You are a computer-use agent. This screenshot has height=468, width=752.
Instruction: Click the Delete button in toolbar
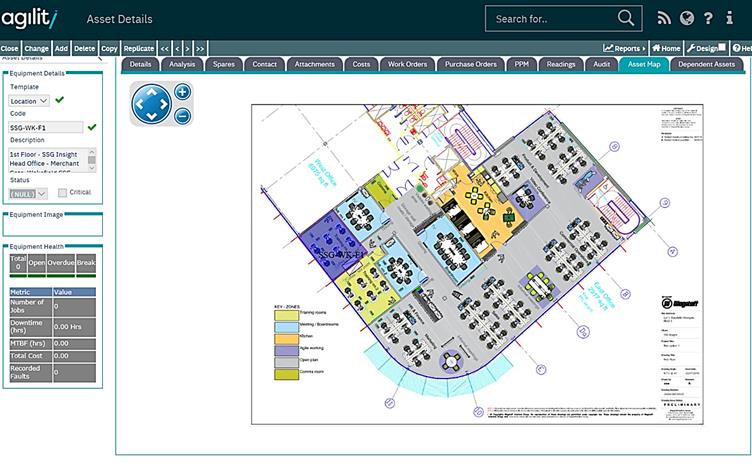[85, 48]
